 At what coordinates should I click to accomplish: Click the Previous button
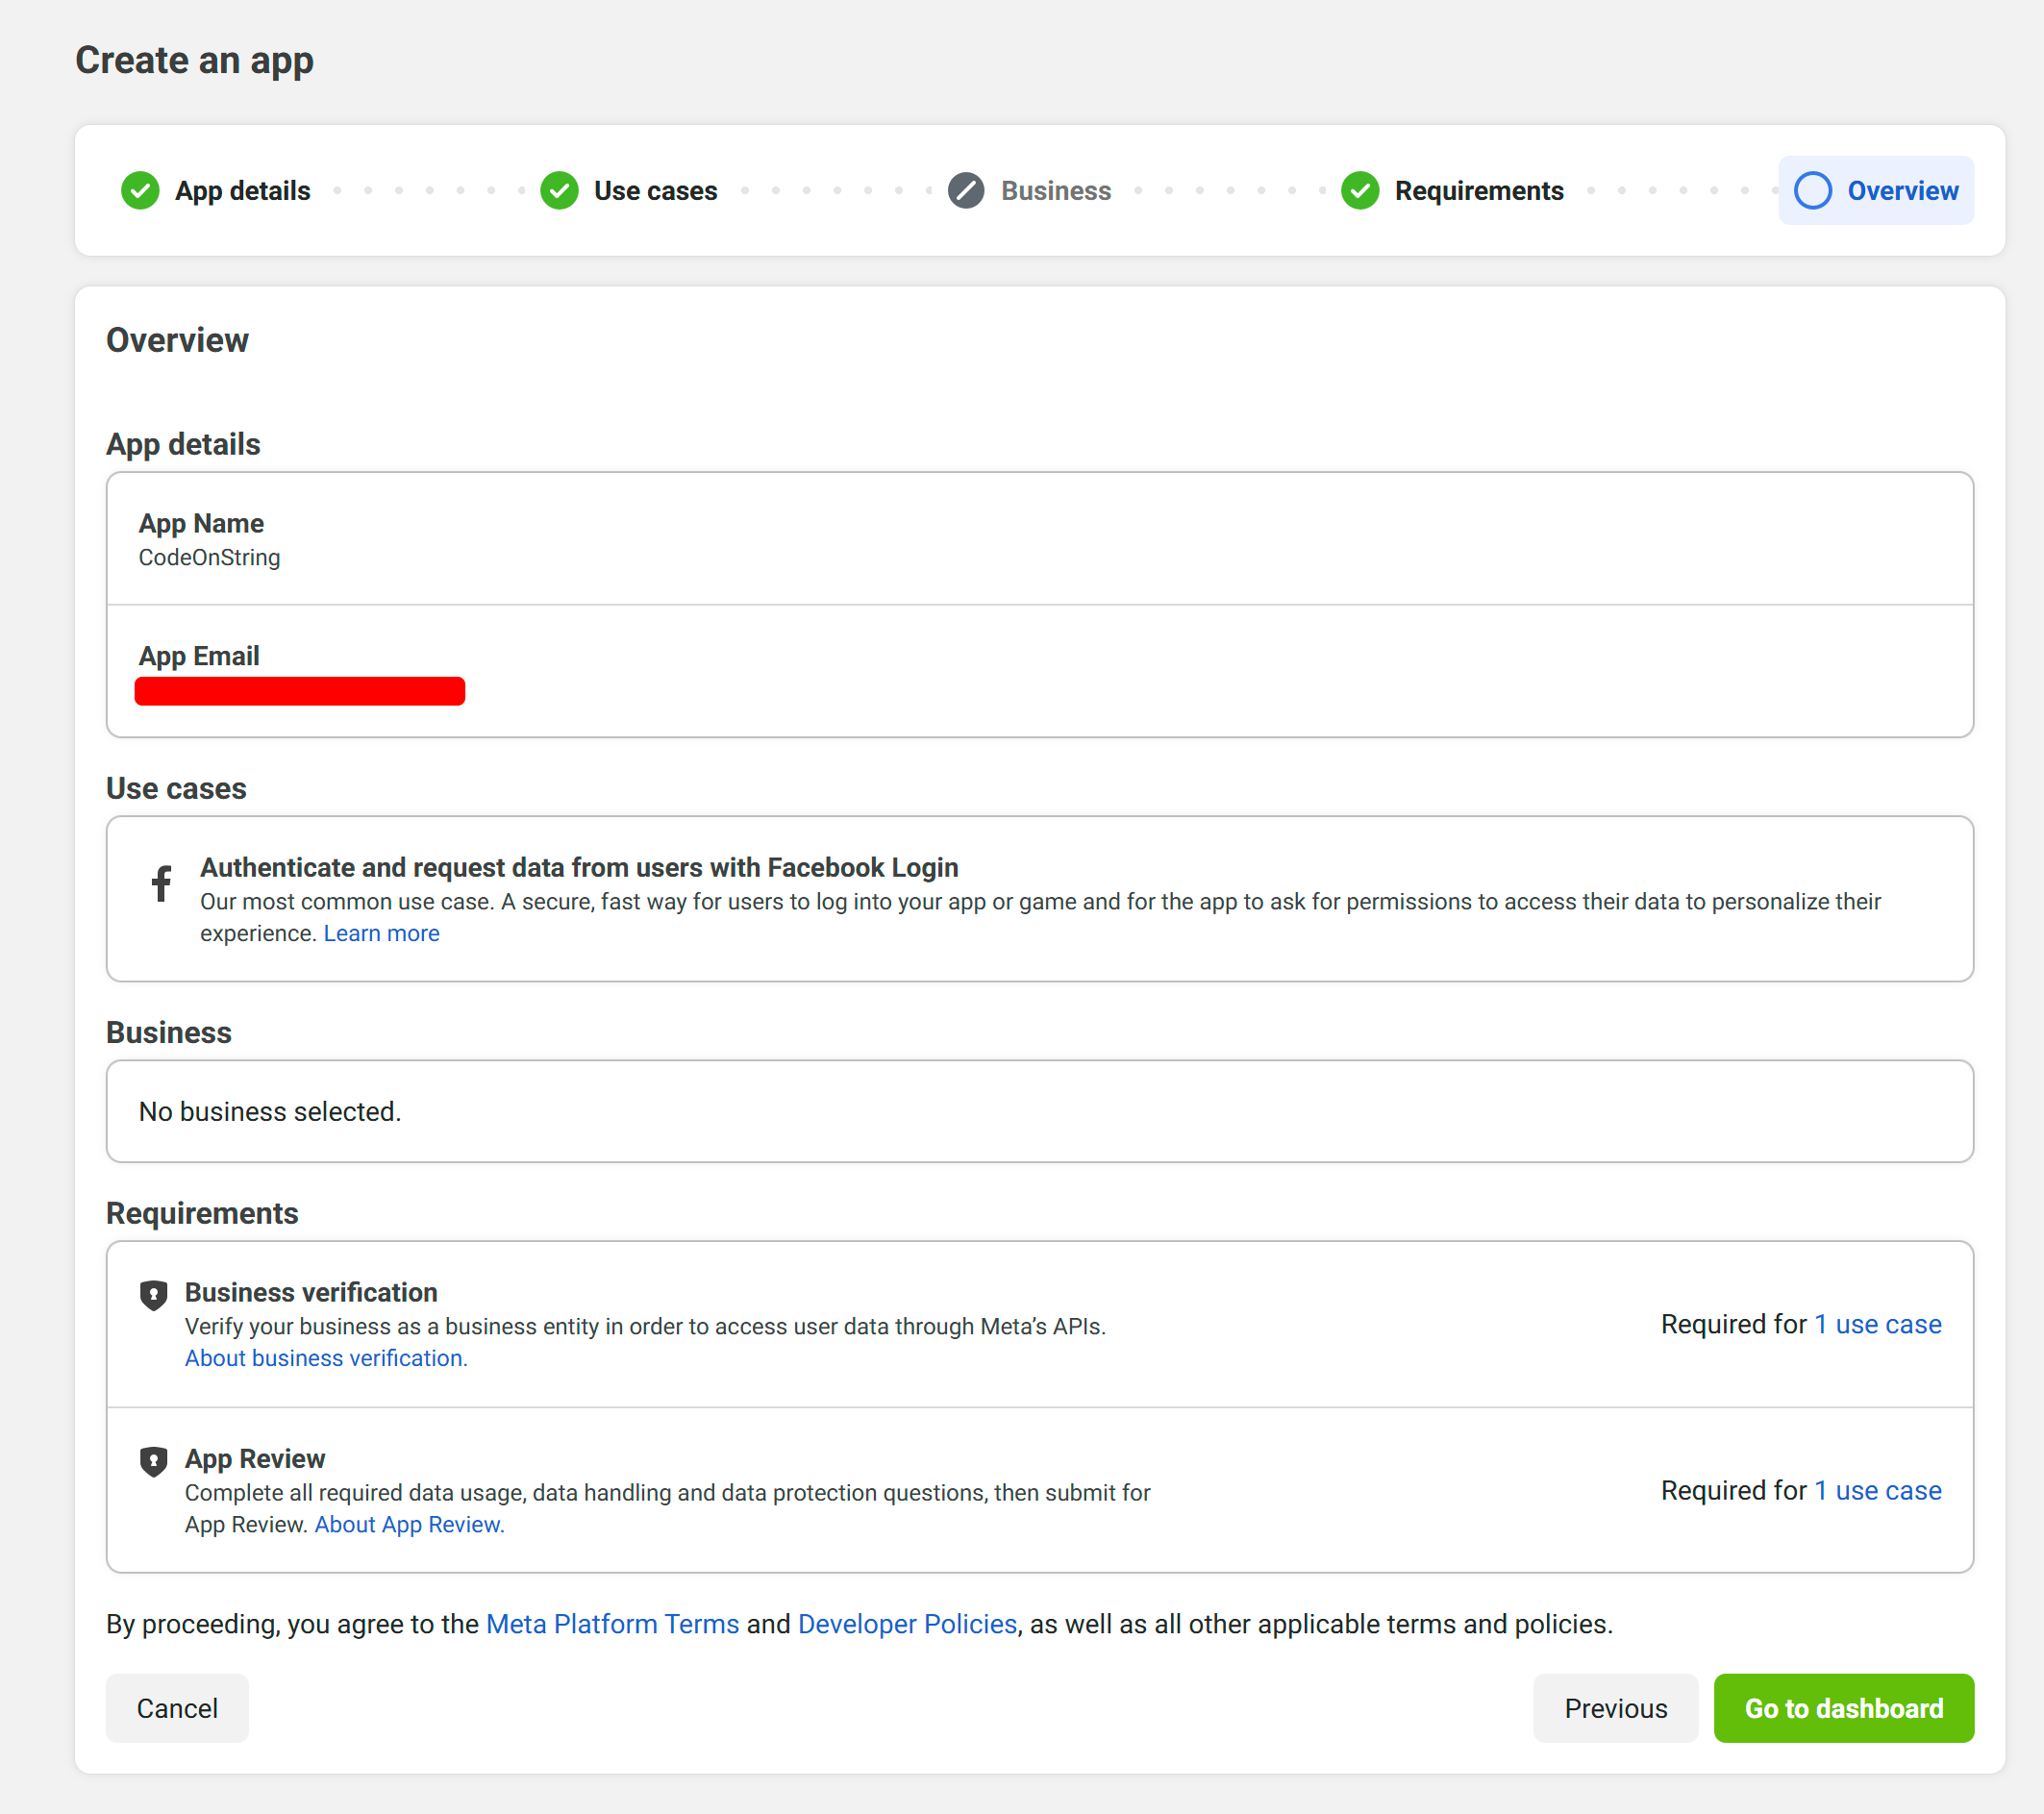point(1615,1708)
